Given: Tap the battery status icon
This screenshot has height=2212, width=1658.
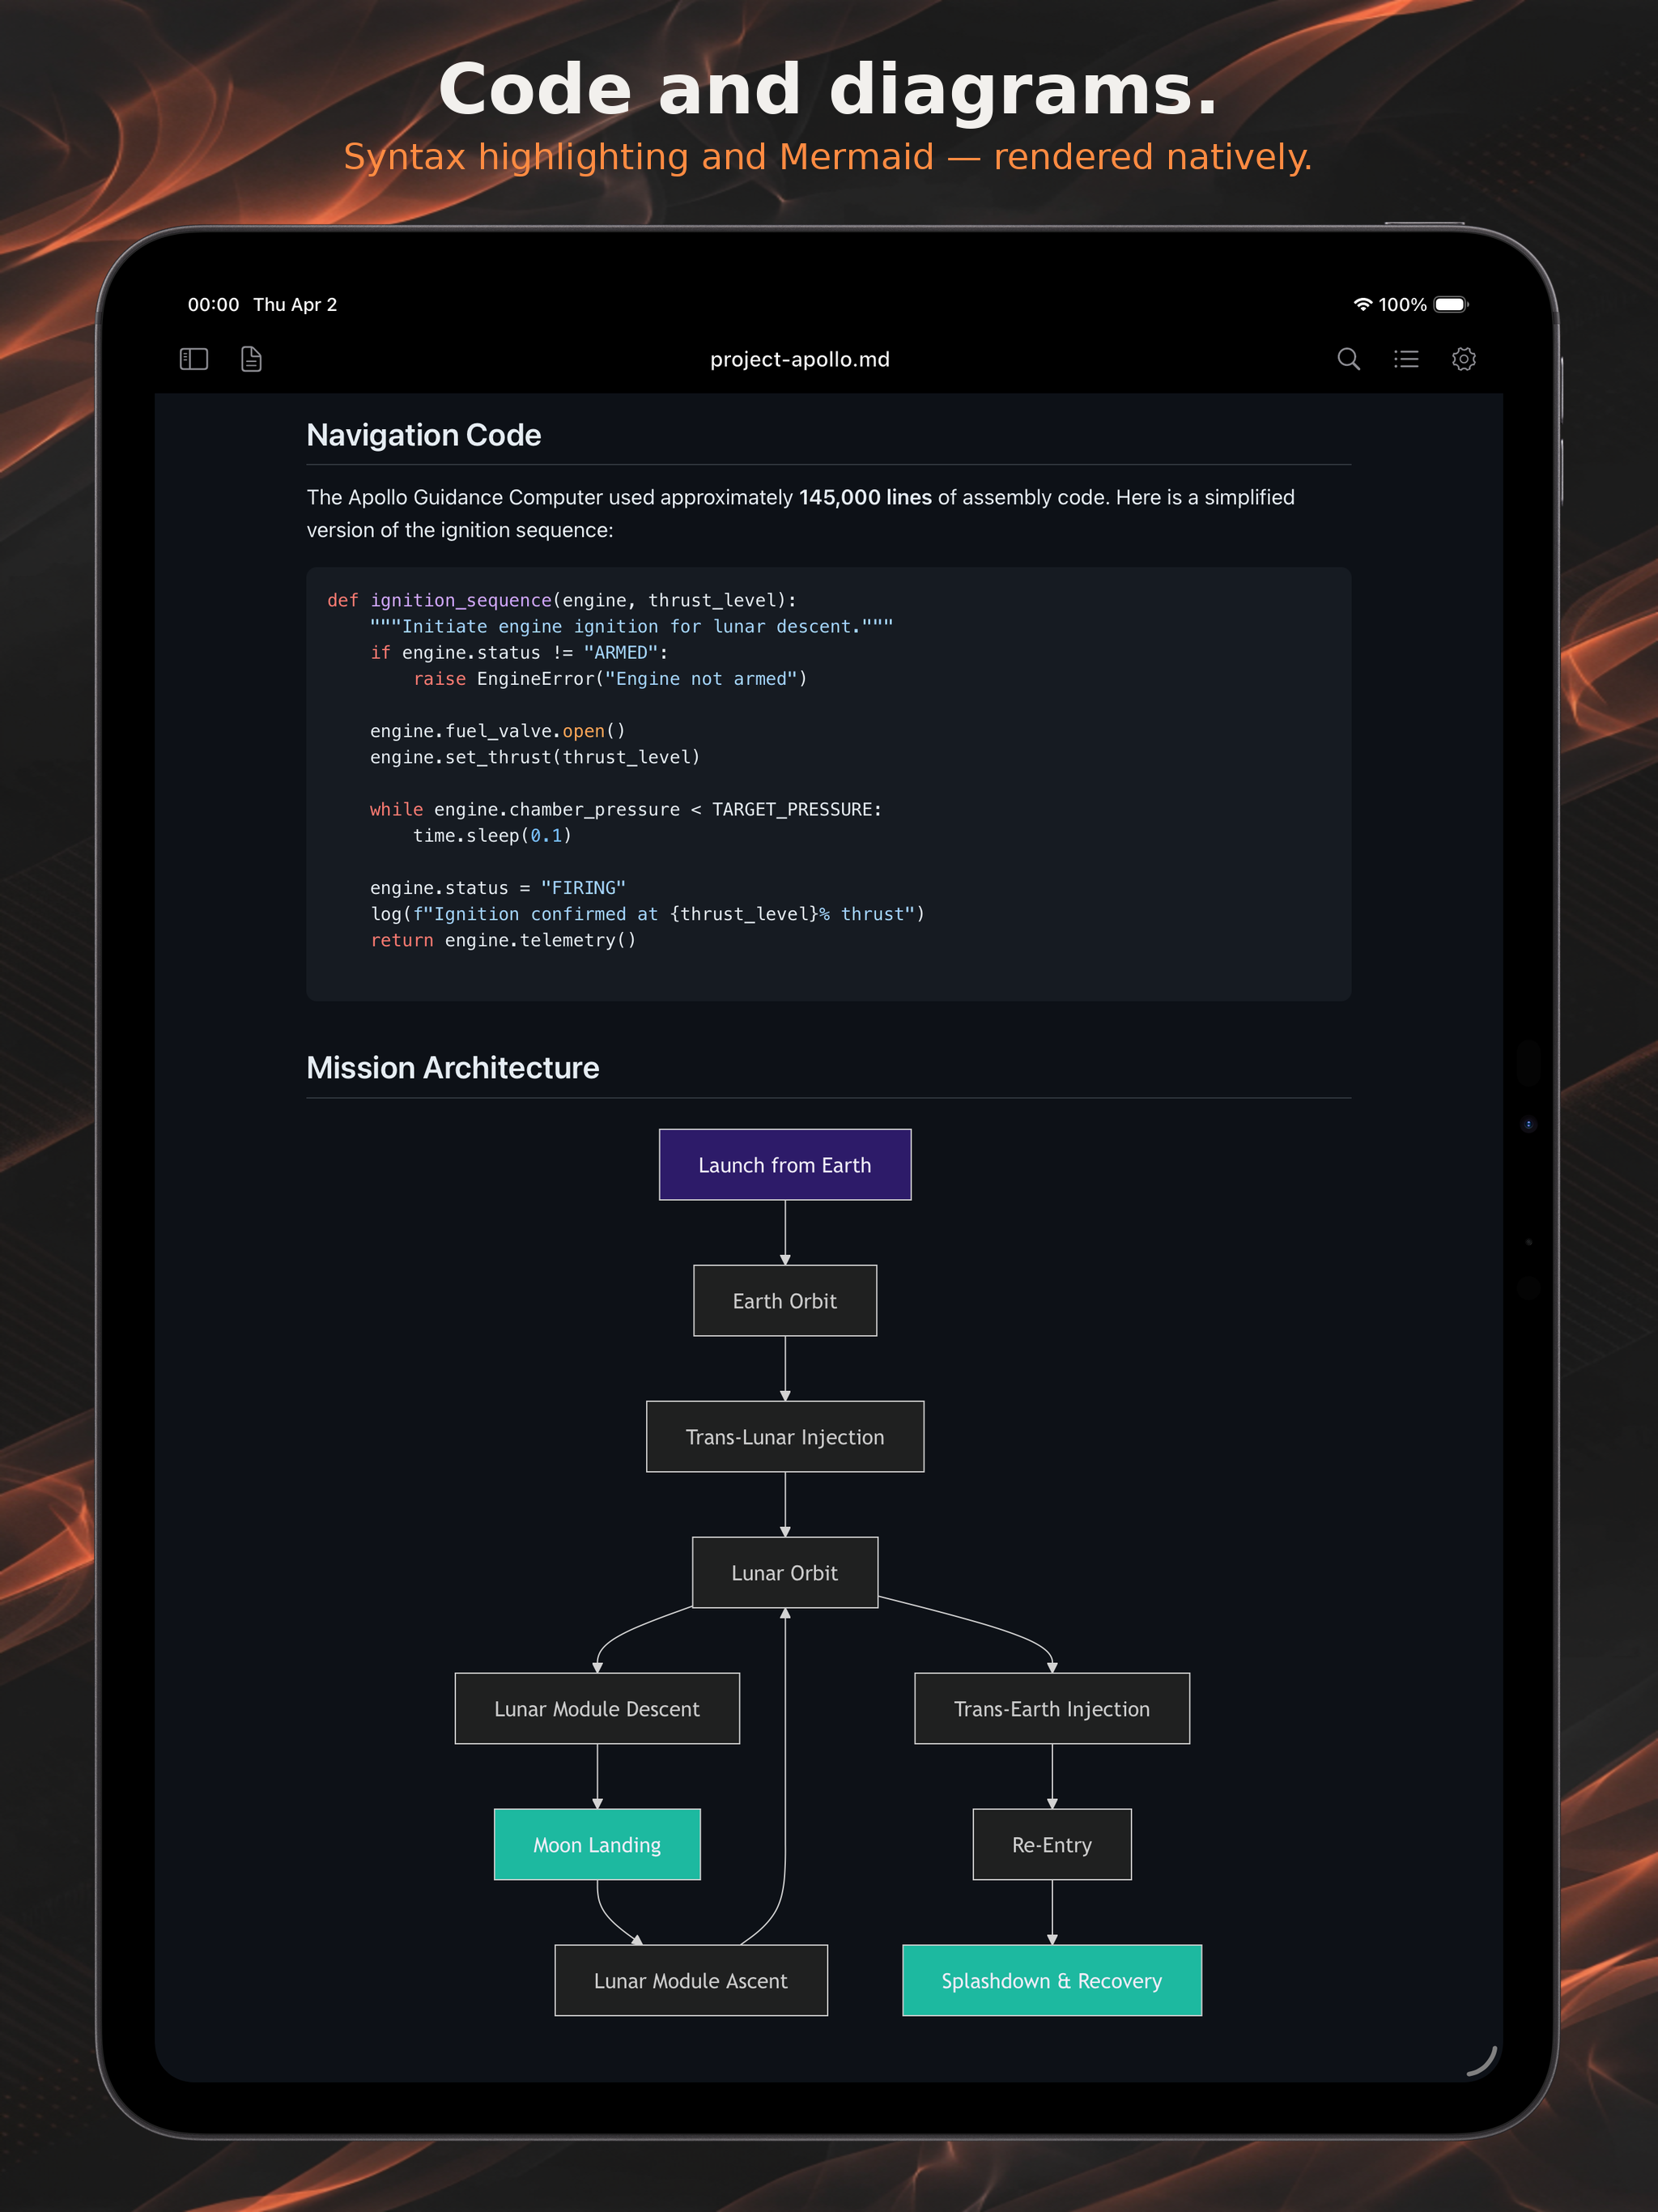Looking at the screenshot, I should pyautogui.click(x=1450, y=304).
